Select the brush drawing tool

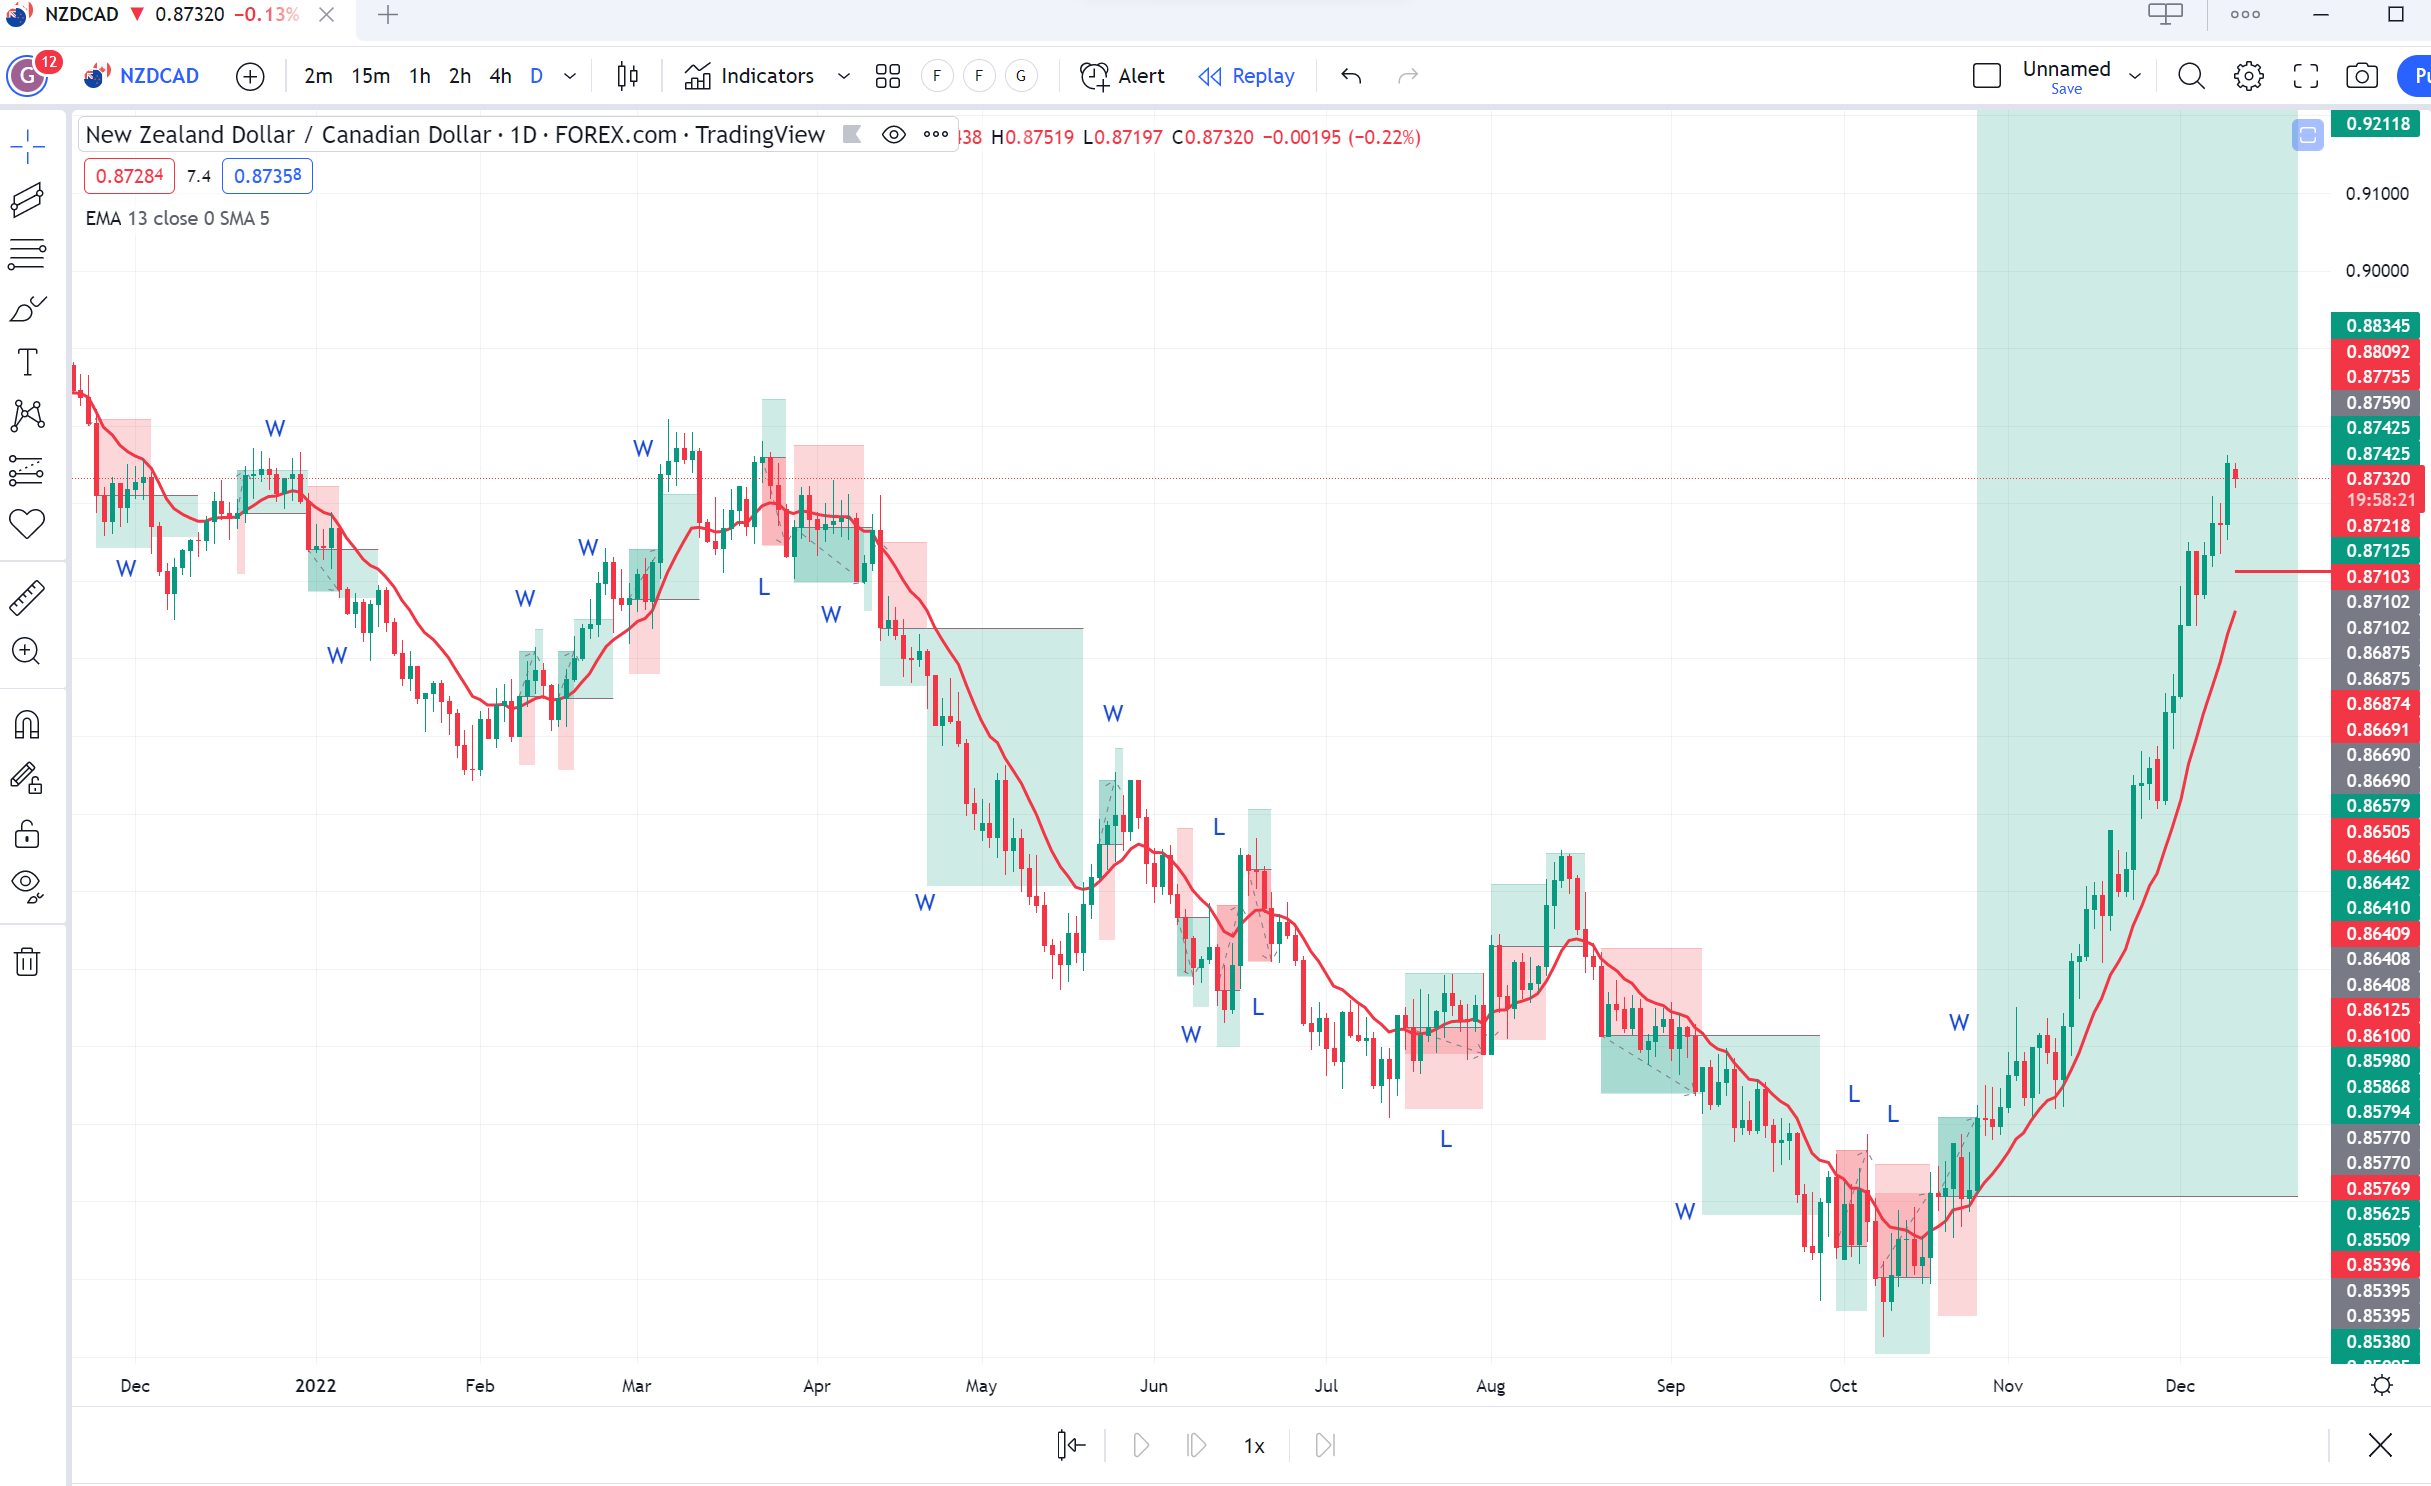(27, 308)
